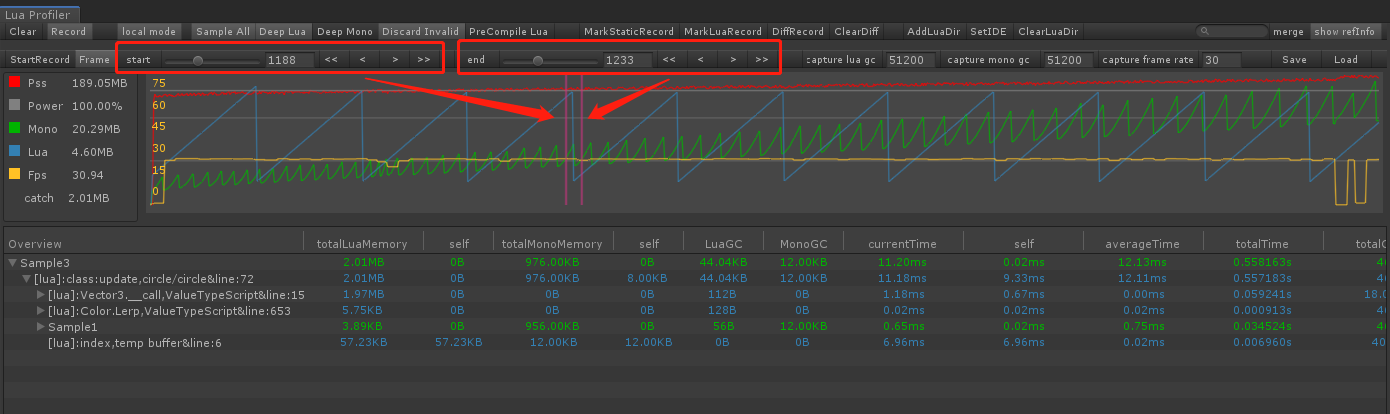1390x414 pixels.
Task: Sort by currentTime column
Action: 903,244
